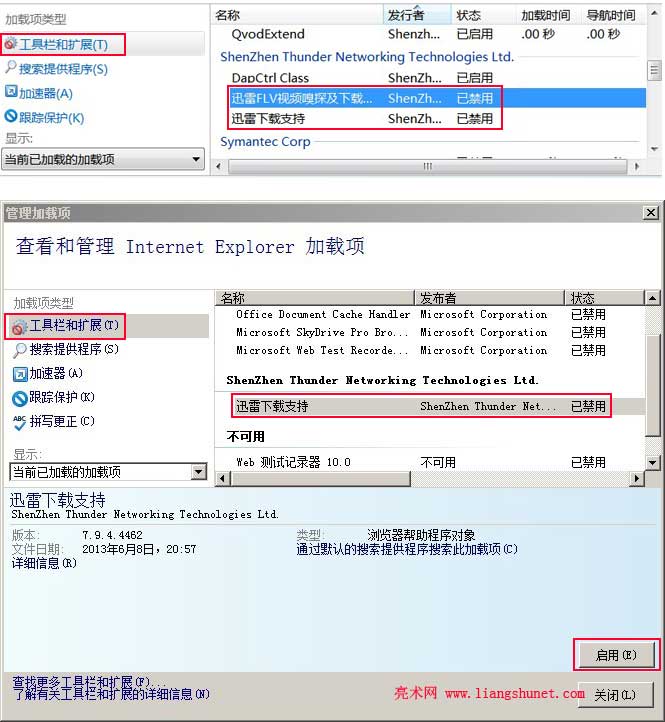Click the accelerator icon beside upper 加速器(A)
This screenshot has width=665, height=722.
(11, 91)
